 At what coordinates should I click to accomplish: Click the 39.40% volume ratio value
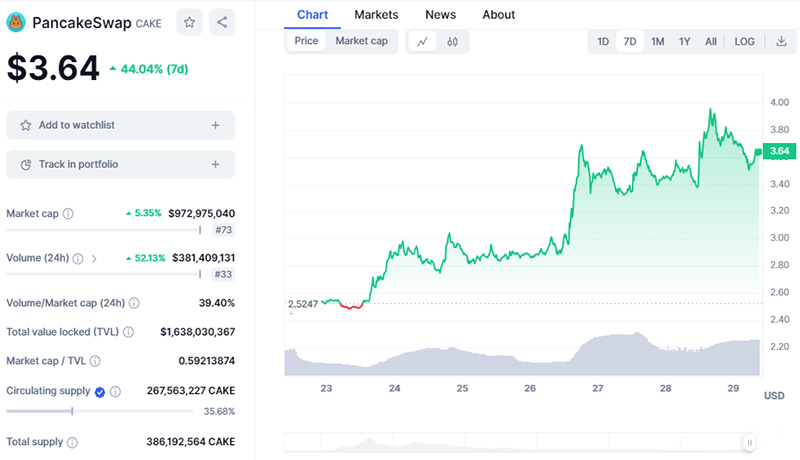(x=217, y=303)
